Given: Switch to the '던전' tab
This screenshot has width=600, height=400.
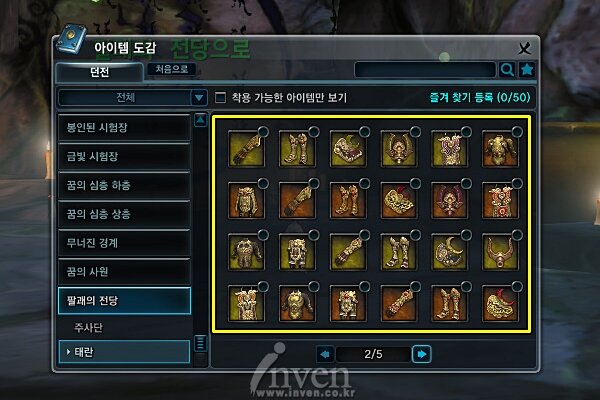Looking at the screenshot, I should [99, 72].
